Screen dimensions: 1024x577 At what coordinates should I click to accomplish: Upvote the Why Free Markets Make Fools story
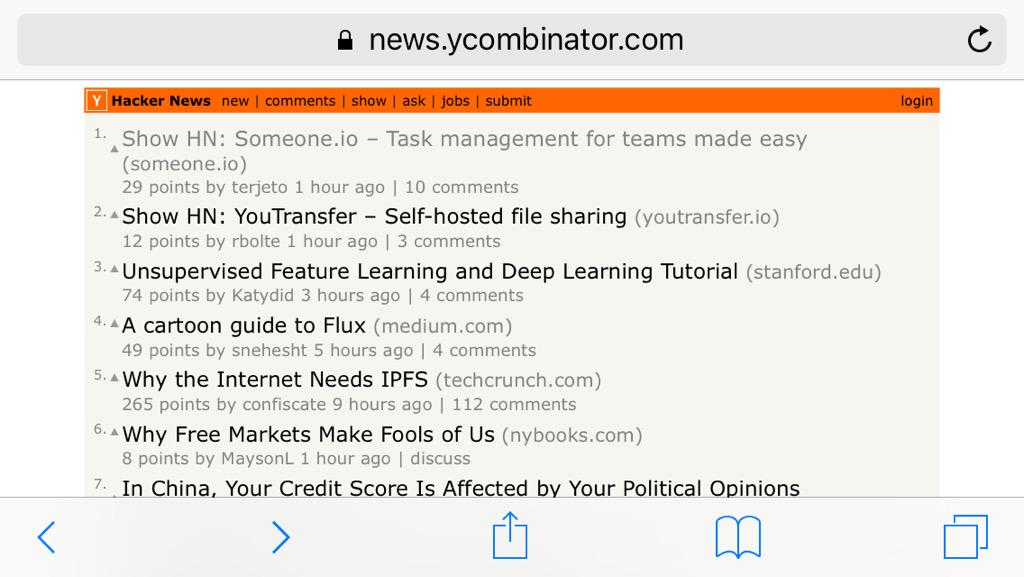click(x=114, y=431)
